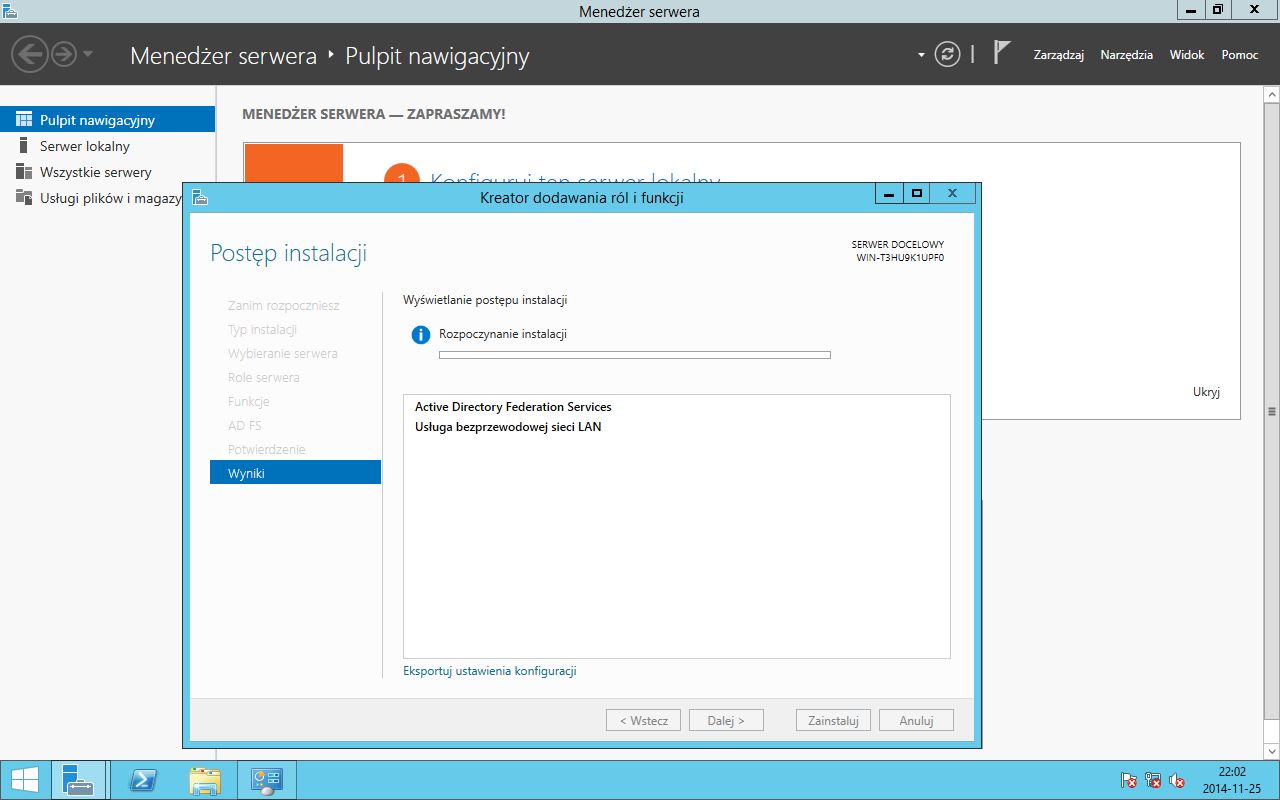This screenshot has width=1280, height=800.
Task: Maximize the Kreator dodawania ról wizard window
Action: [x=916, y=194]
